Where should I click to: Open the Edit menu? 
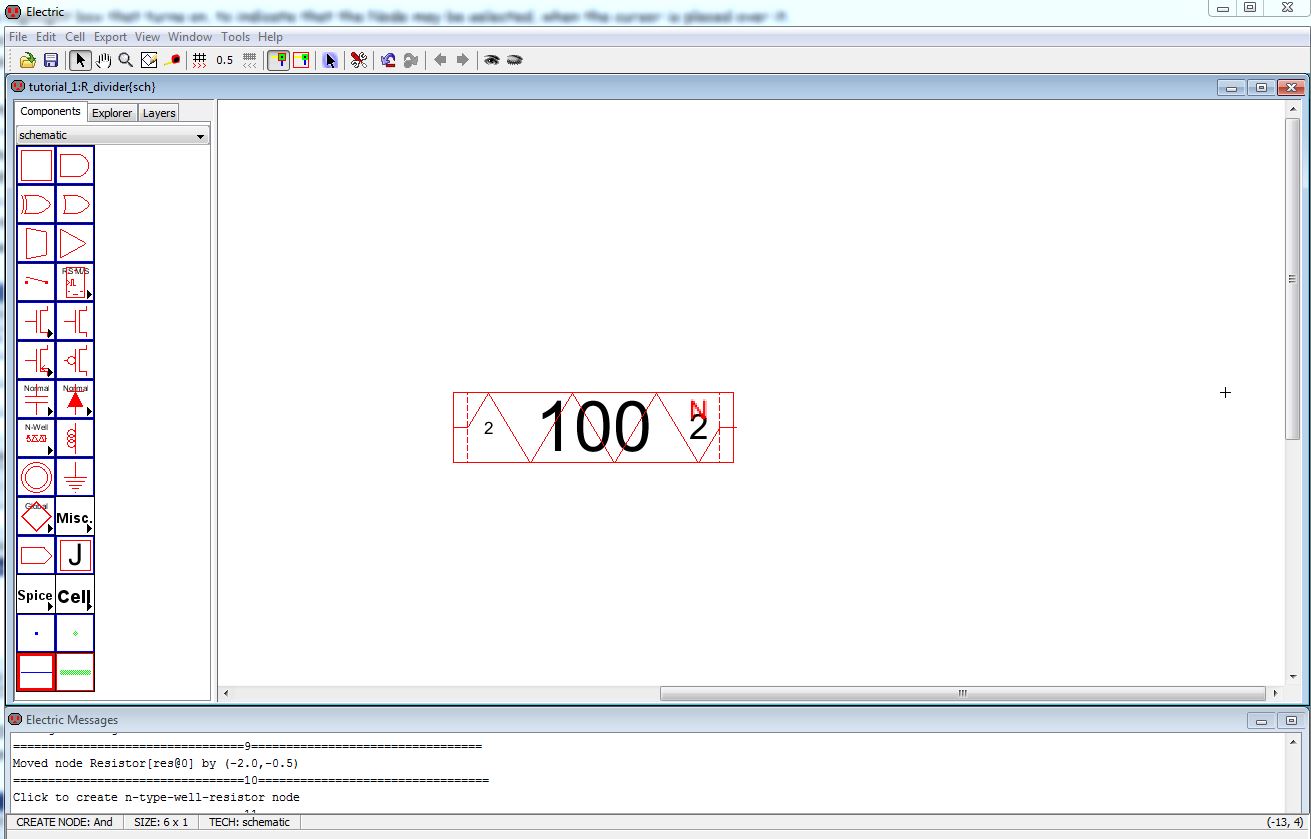click(x=46, y=37)
